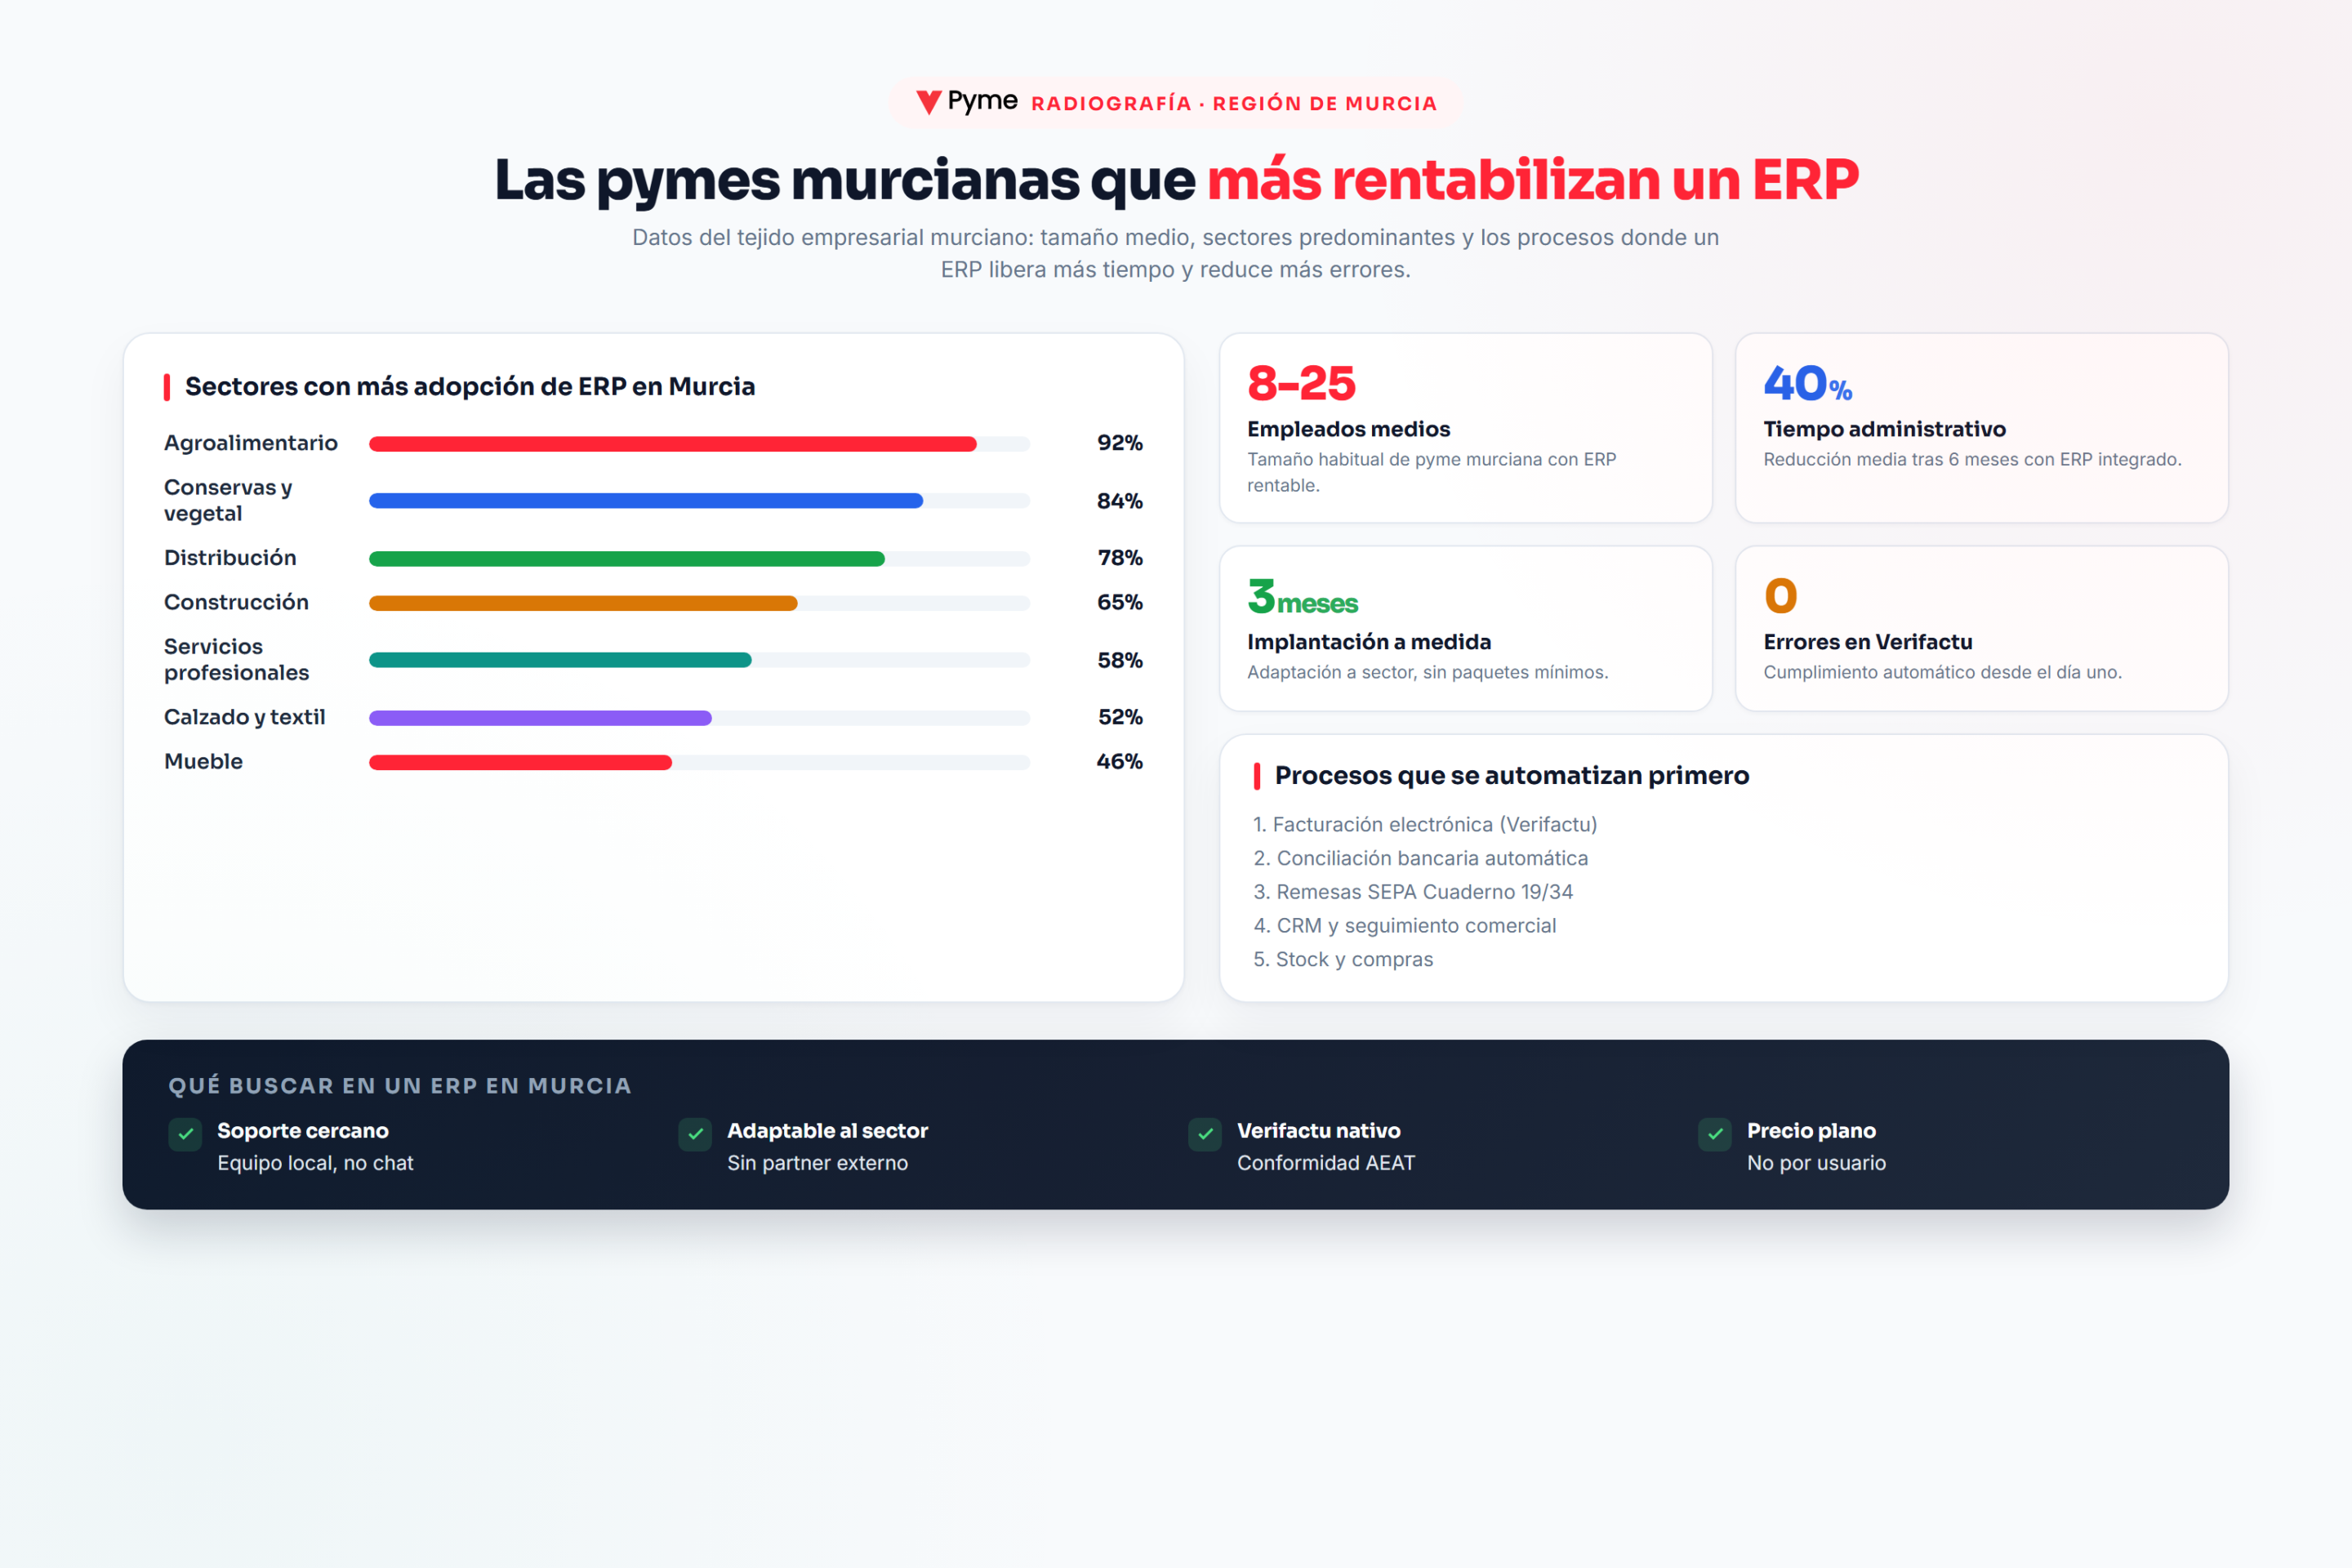Image resolution: width=2352 pixels, height=1568 pixels.
Task: Click the Distribución sector label
Action: click(x=230, y=558)
